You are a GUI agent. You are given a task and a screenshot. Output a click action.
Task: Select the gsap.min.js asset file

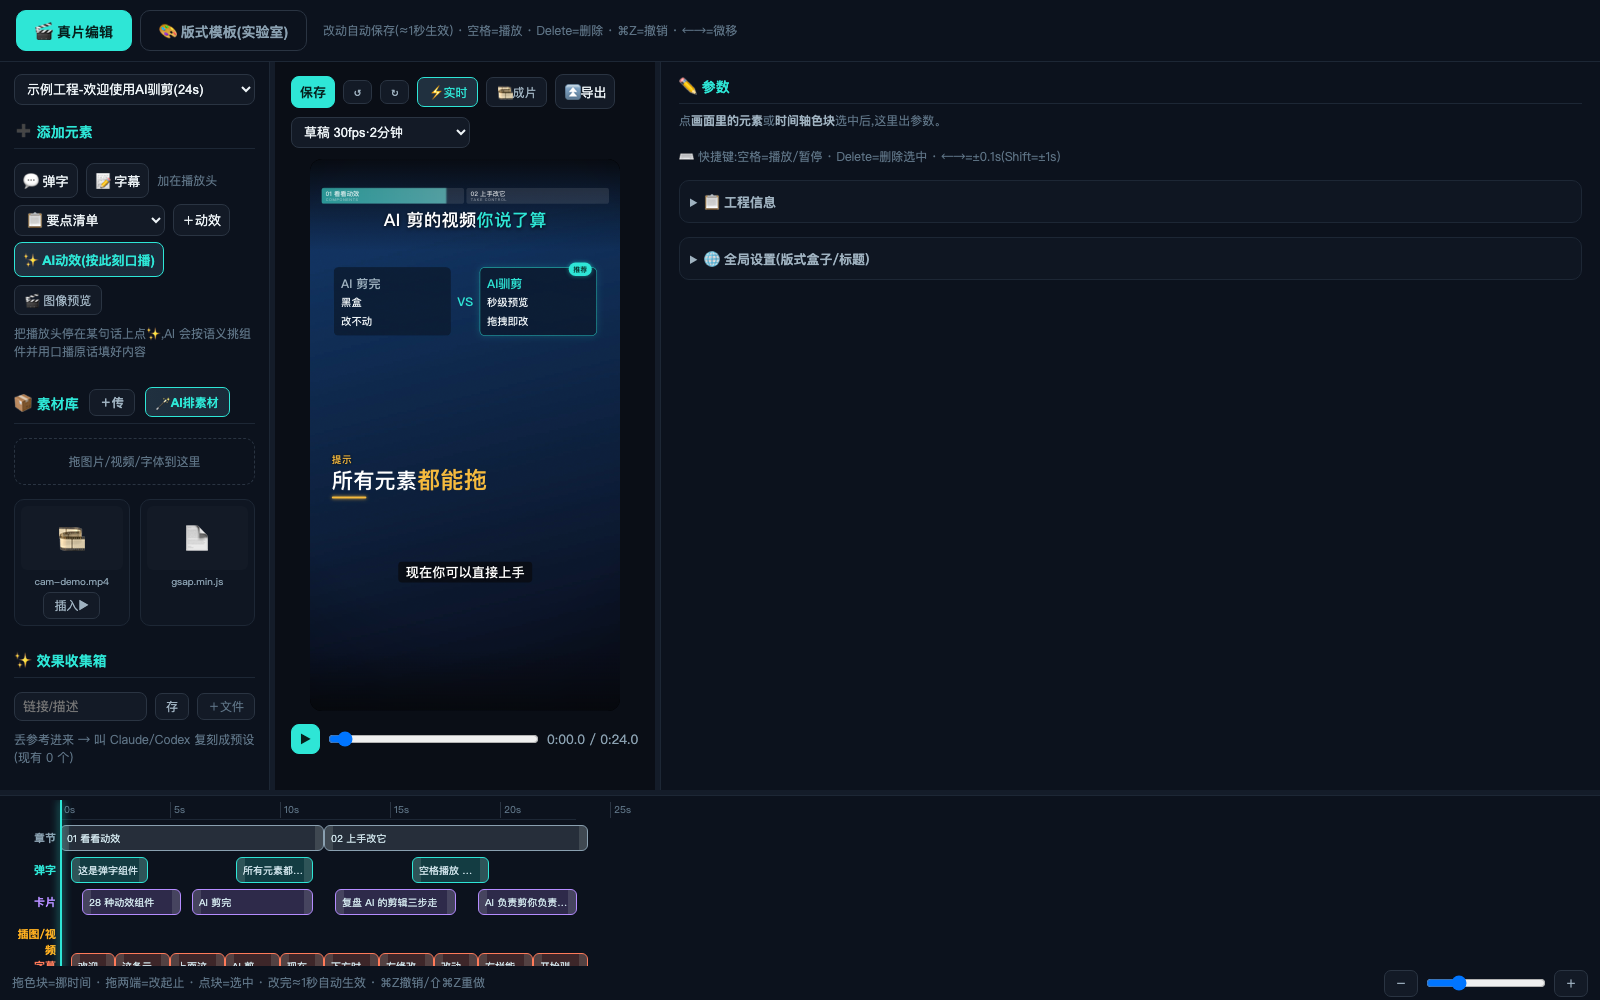[197, 562]
